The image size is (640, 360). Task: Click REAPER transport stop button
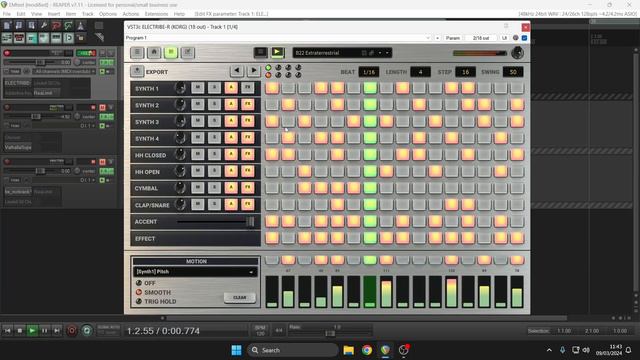tap(20, 331)
